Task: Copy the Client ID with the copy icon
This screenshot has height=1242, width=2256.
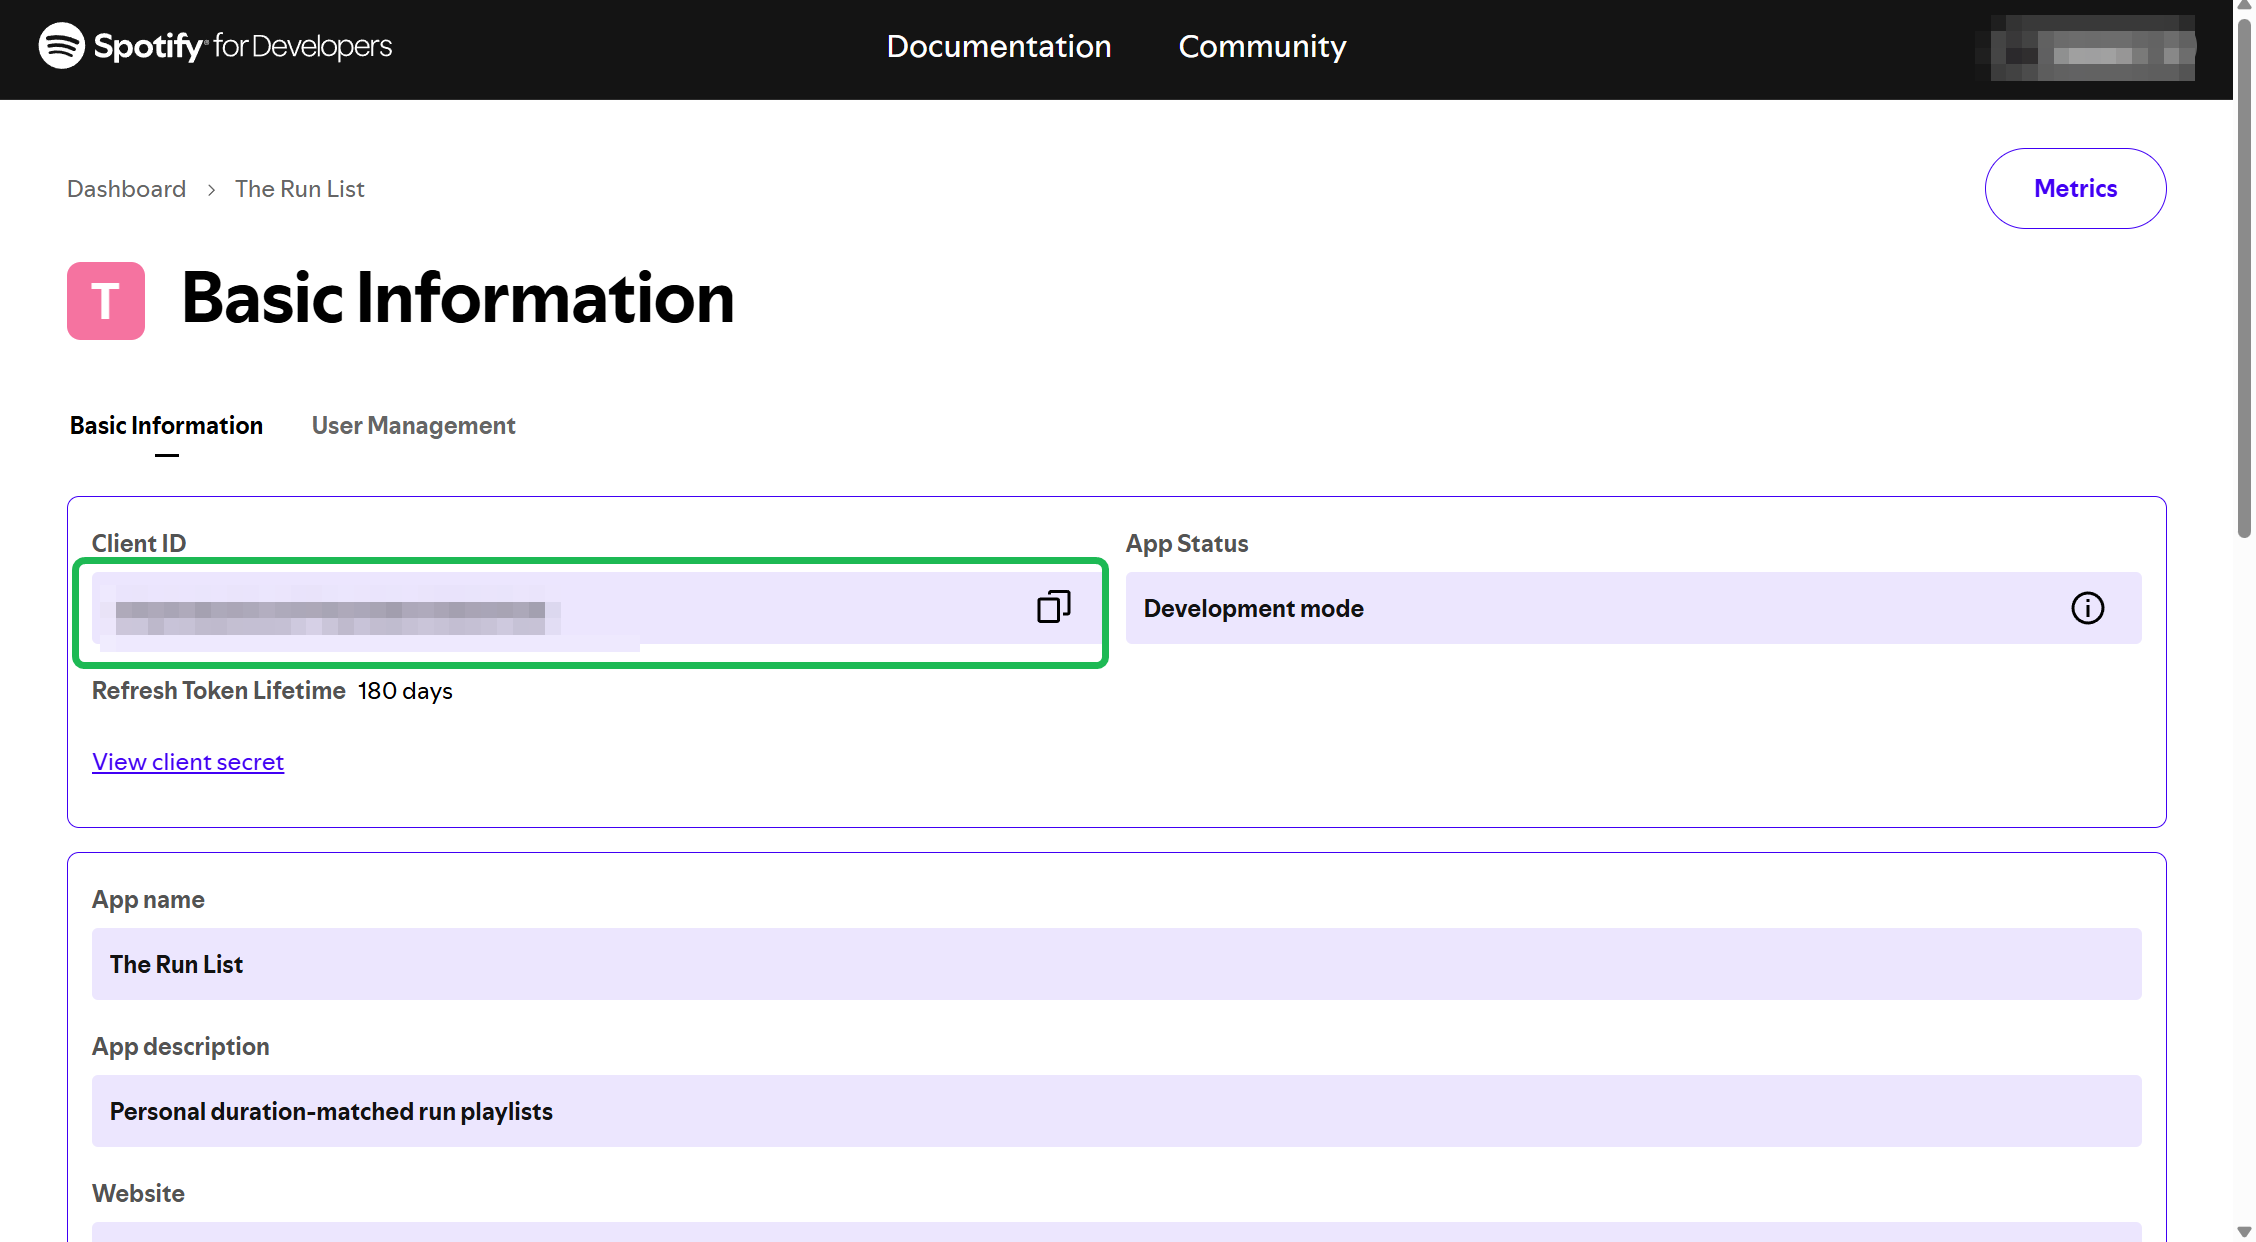Action: [x=1053, y=607]
